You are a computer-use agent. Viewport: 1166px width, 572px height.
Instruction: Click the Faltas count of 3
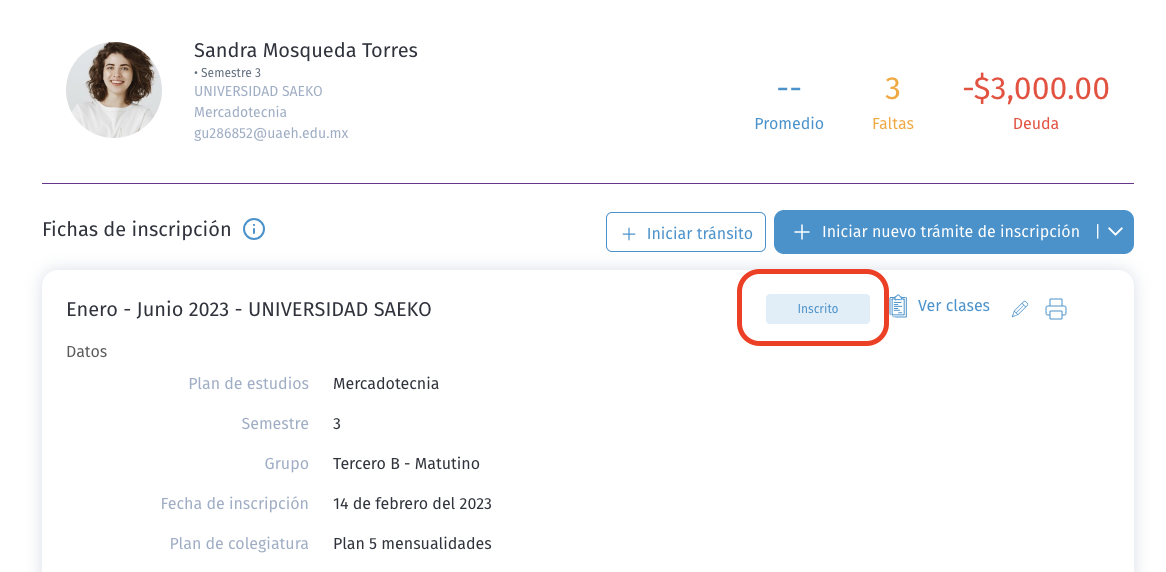(x=892, y=89)
